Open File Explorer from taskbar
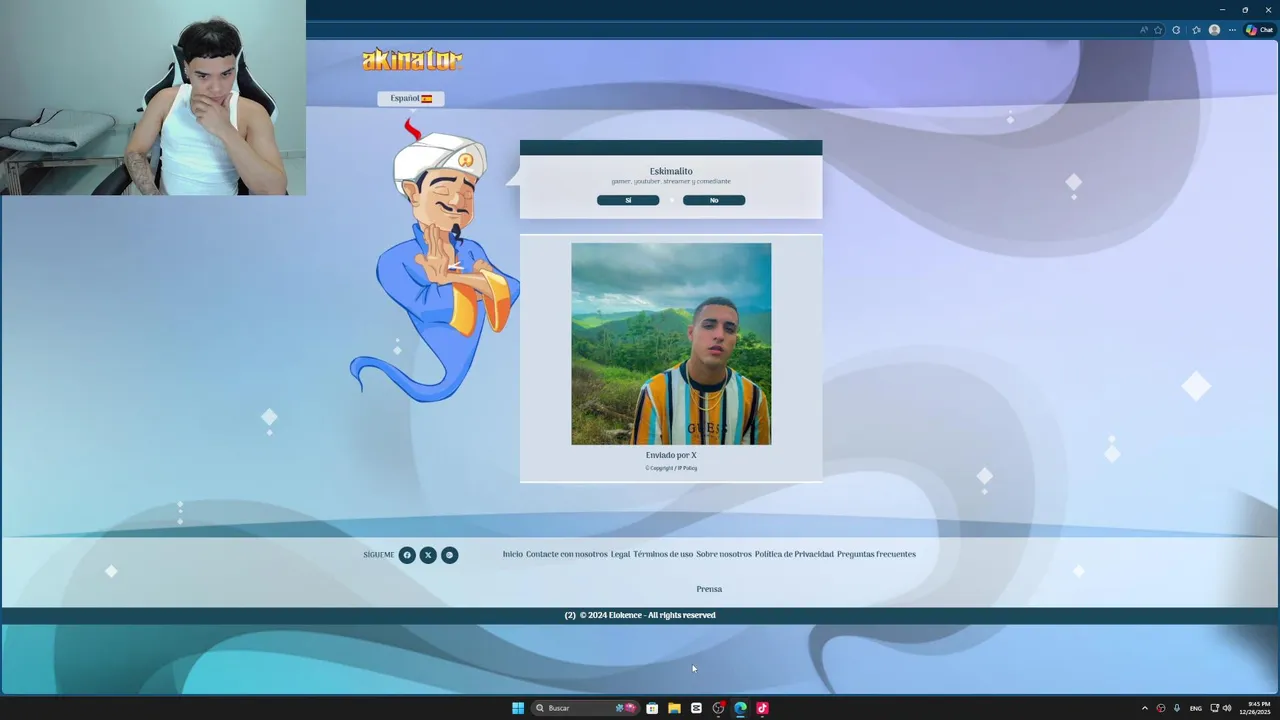Image resolution: width=1280 pixels, height=720 pixels. click(674, 708)
